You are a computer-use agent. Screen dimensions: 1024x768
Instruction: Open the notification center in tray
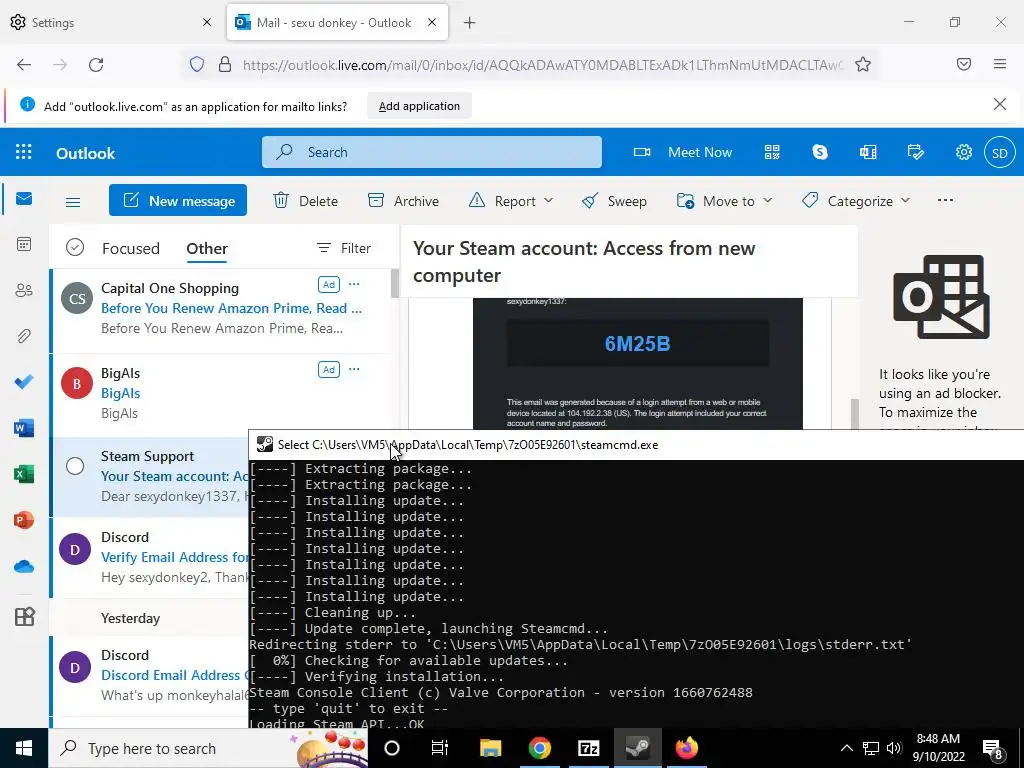pos(993,748)
